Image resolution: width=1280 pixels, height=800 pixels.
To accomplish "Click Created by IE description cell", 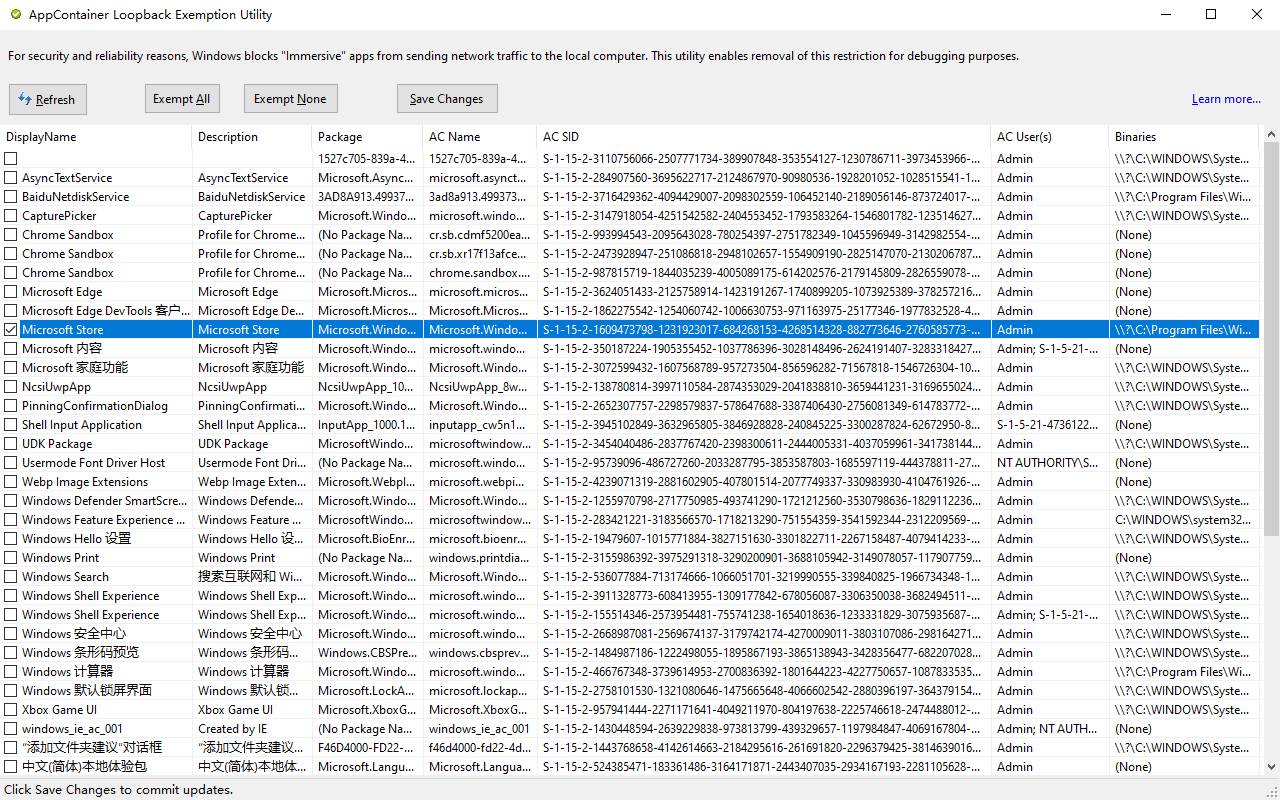I will pos(232,728).
